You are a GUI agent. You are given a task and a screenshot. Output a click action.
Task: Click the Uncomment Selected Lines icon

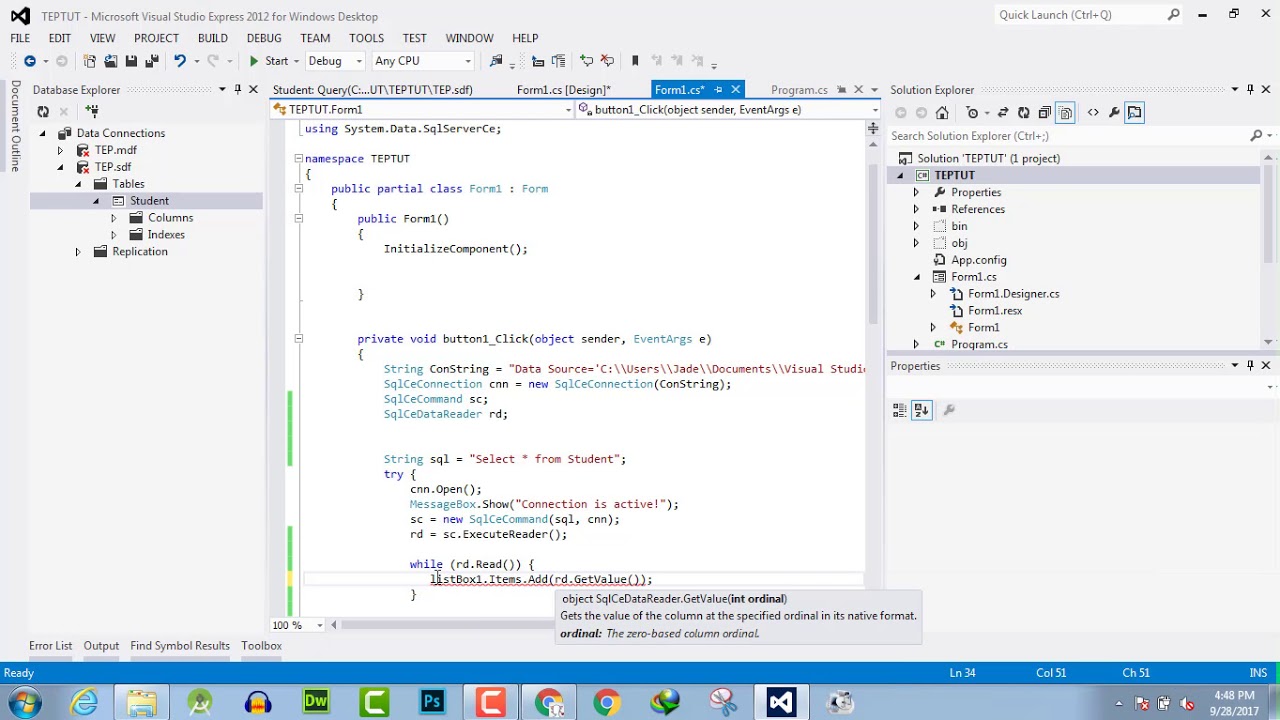click(x=607, y=61)
